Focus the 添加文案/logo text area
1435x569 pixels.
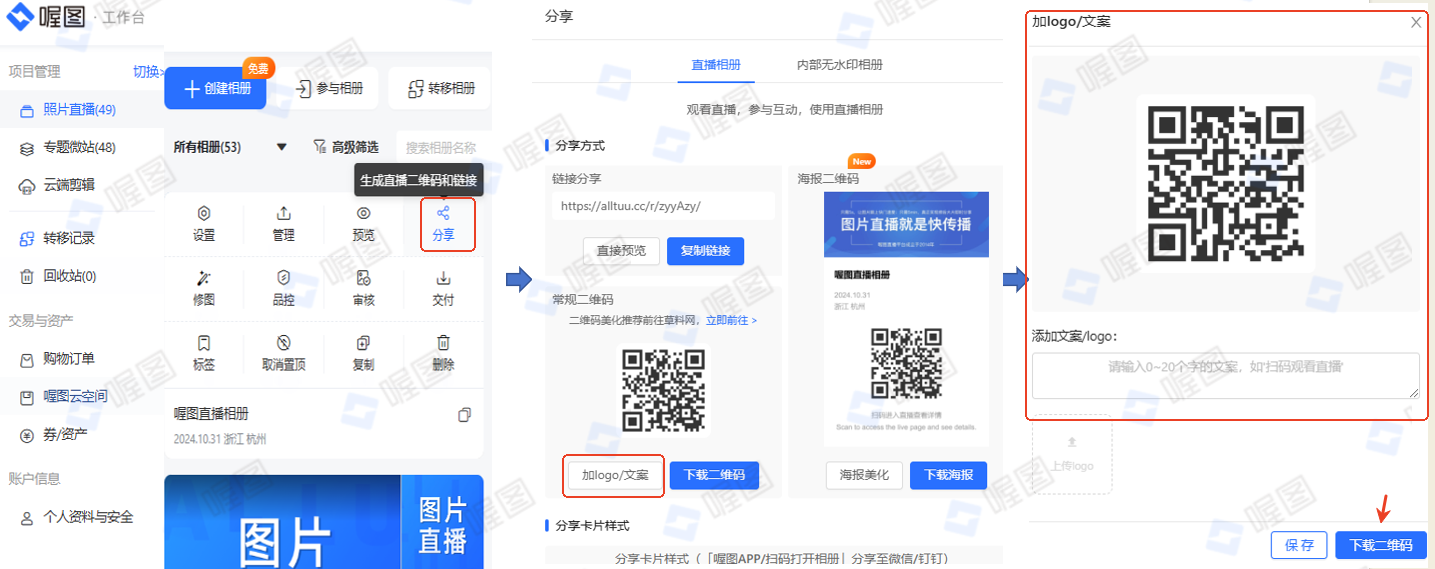[x=1226, y=375]
